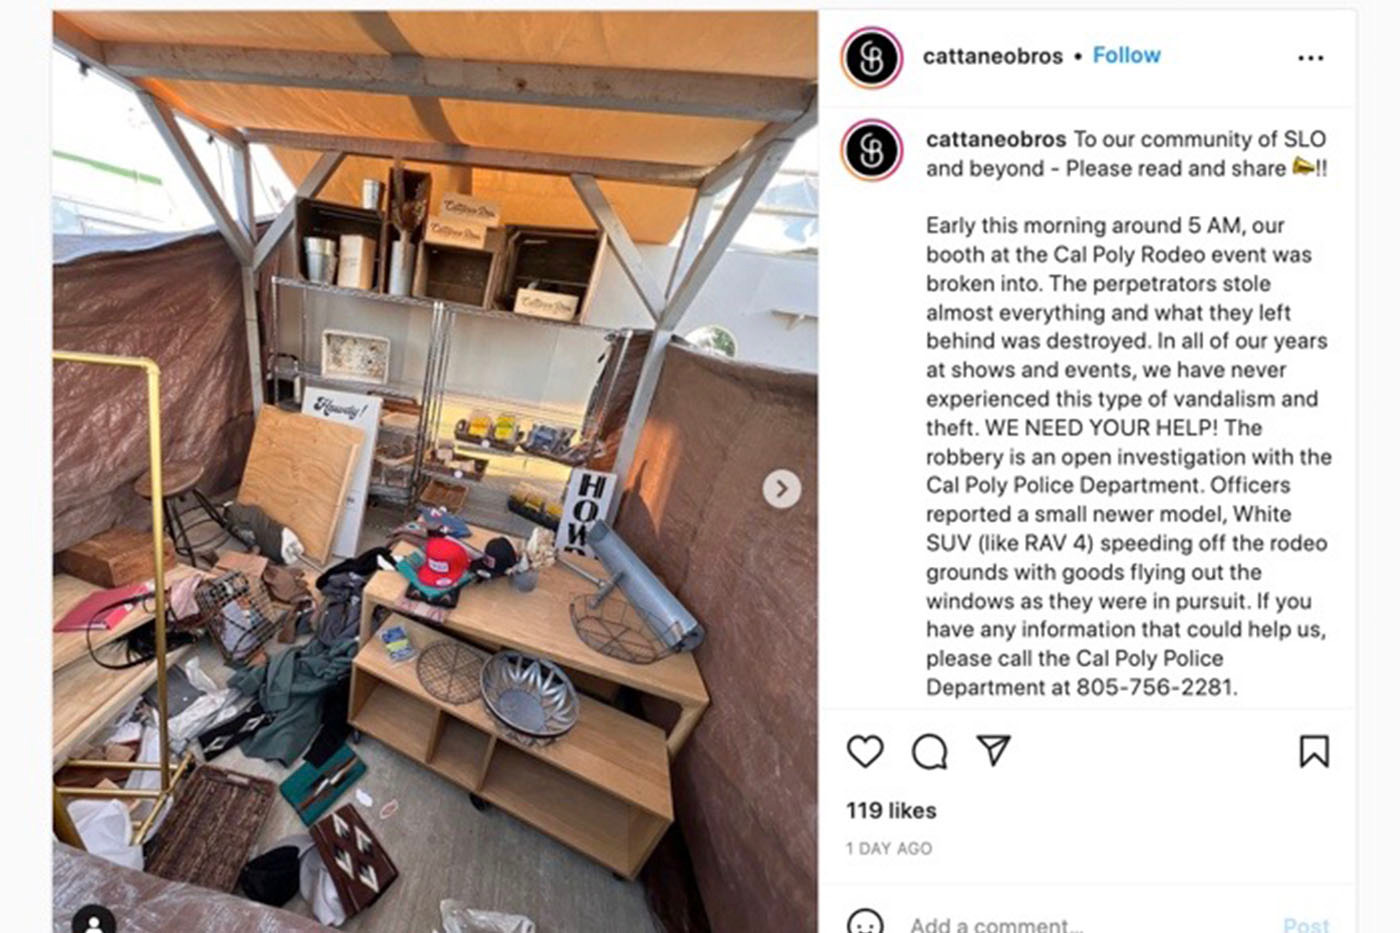Open the 1 DAY AGO timestamp

pos(888,848)
